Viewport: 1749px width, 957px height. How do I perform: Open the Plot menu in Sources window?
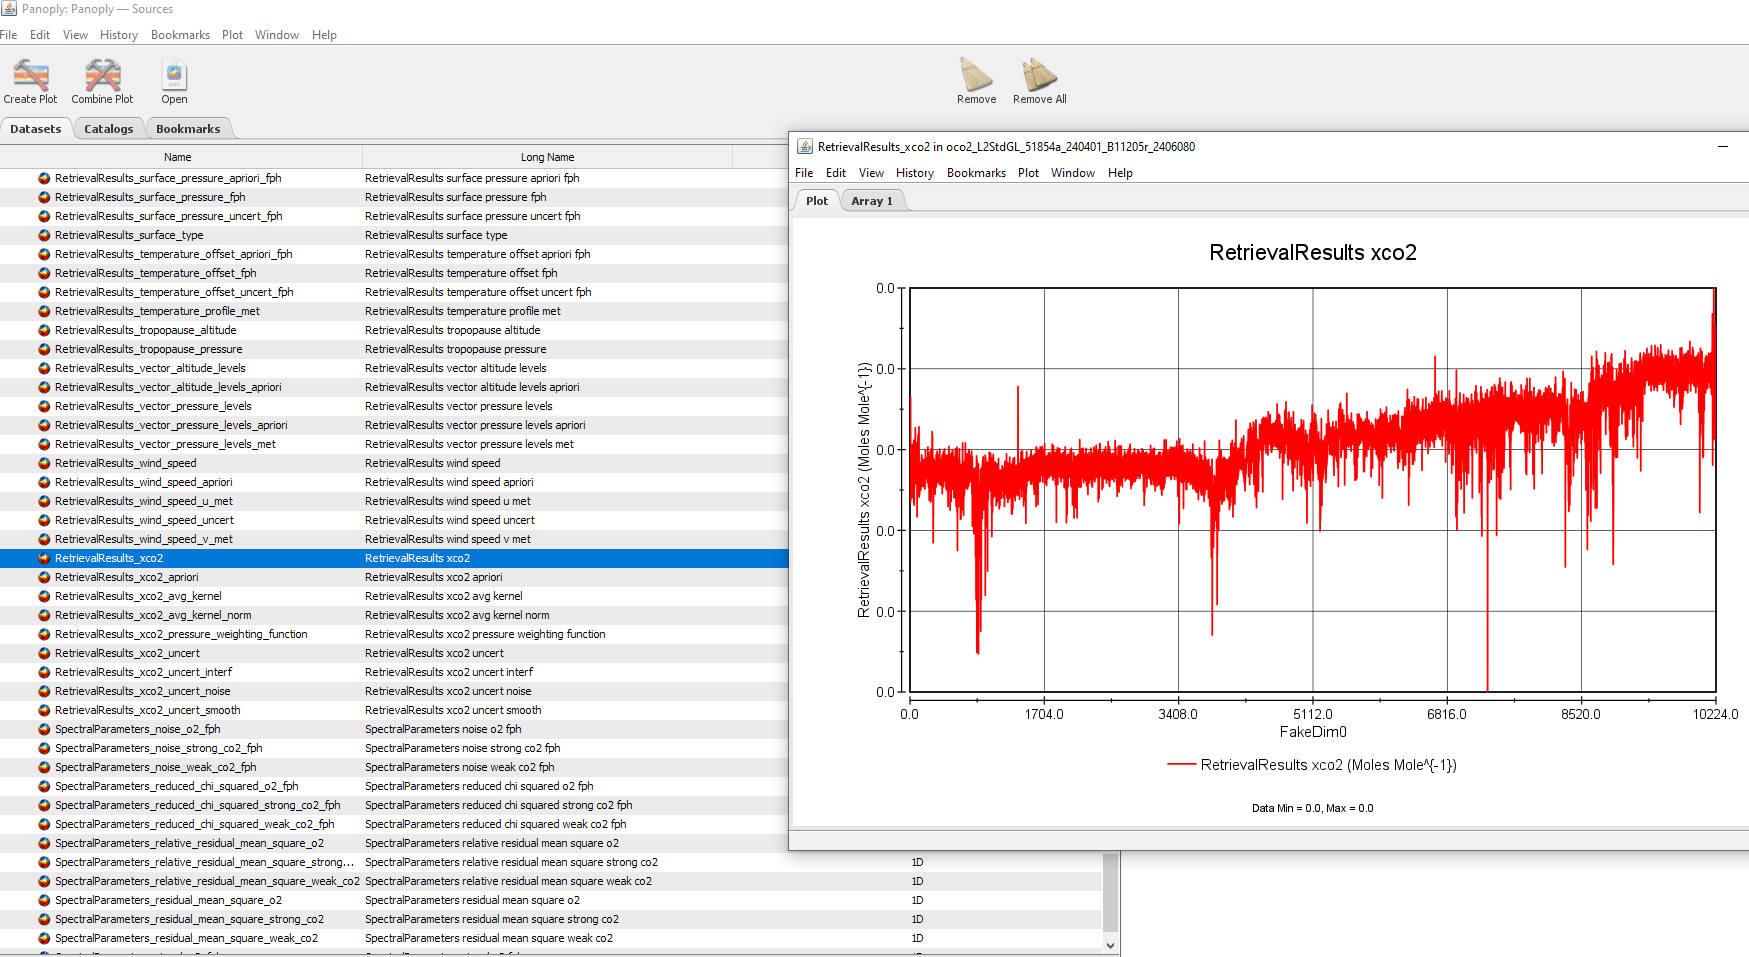pos(232,35)
